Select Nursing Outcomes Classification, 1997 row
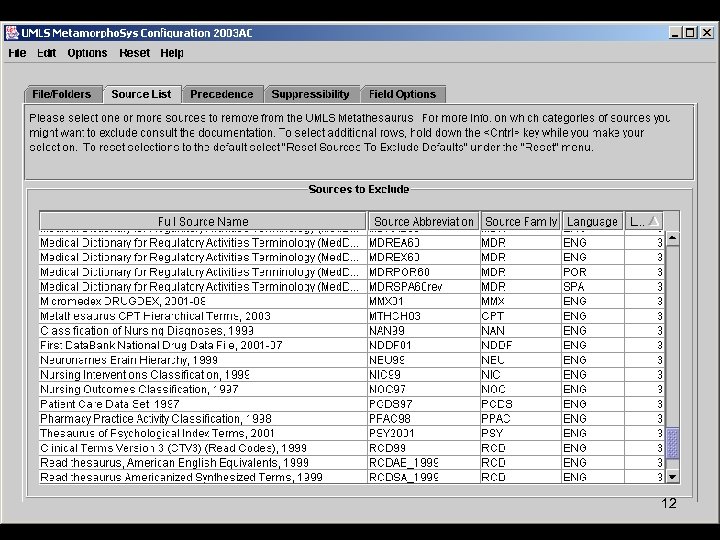The height and width of the screenshot is (540, 720). tap(352, 389)
